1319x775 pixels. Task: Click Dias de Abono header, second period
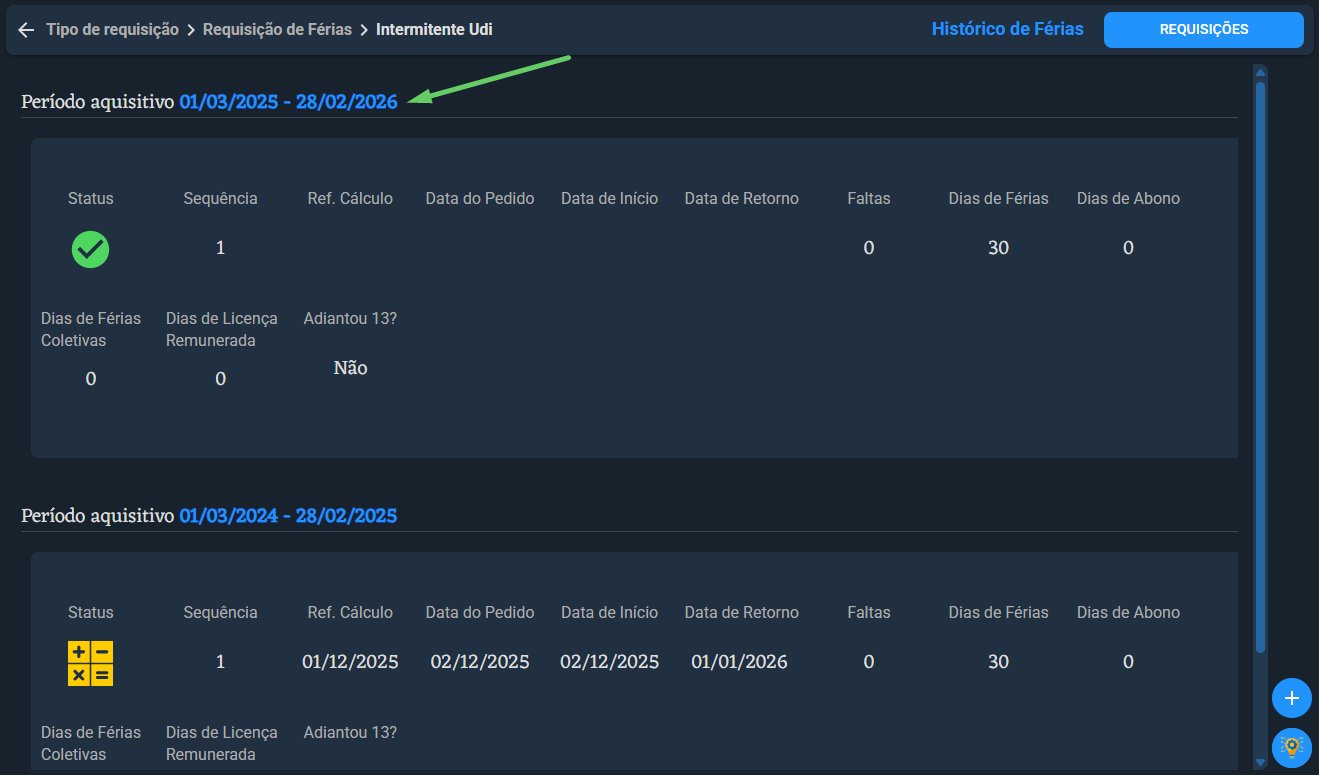click(x=1128, y=612)
